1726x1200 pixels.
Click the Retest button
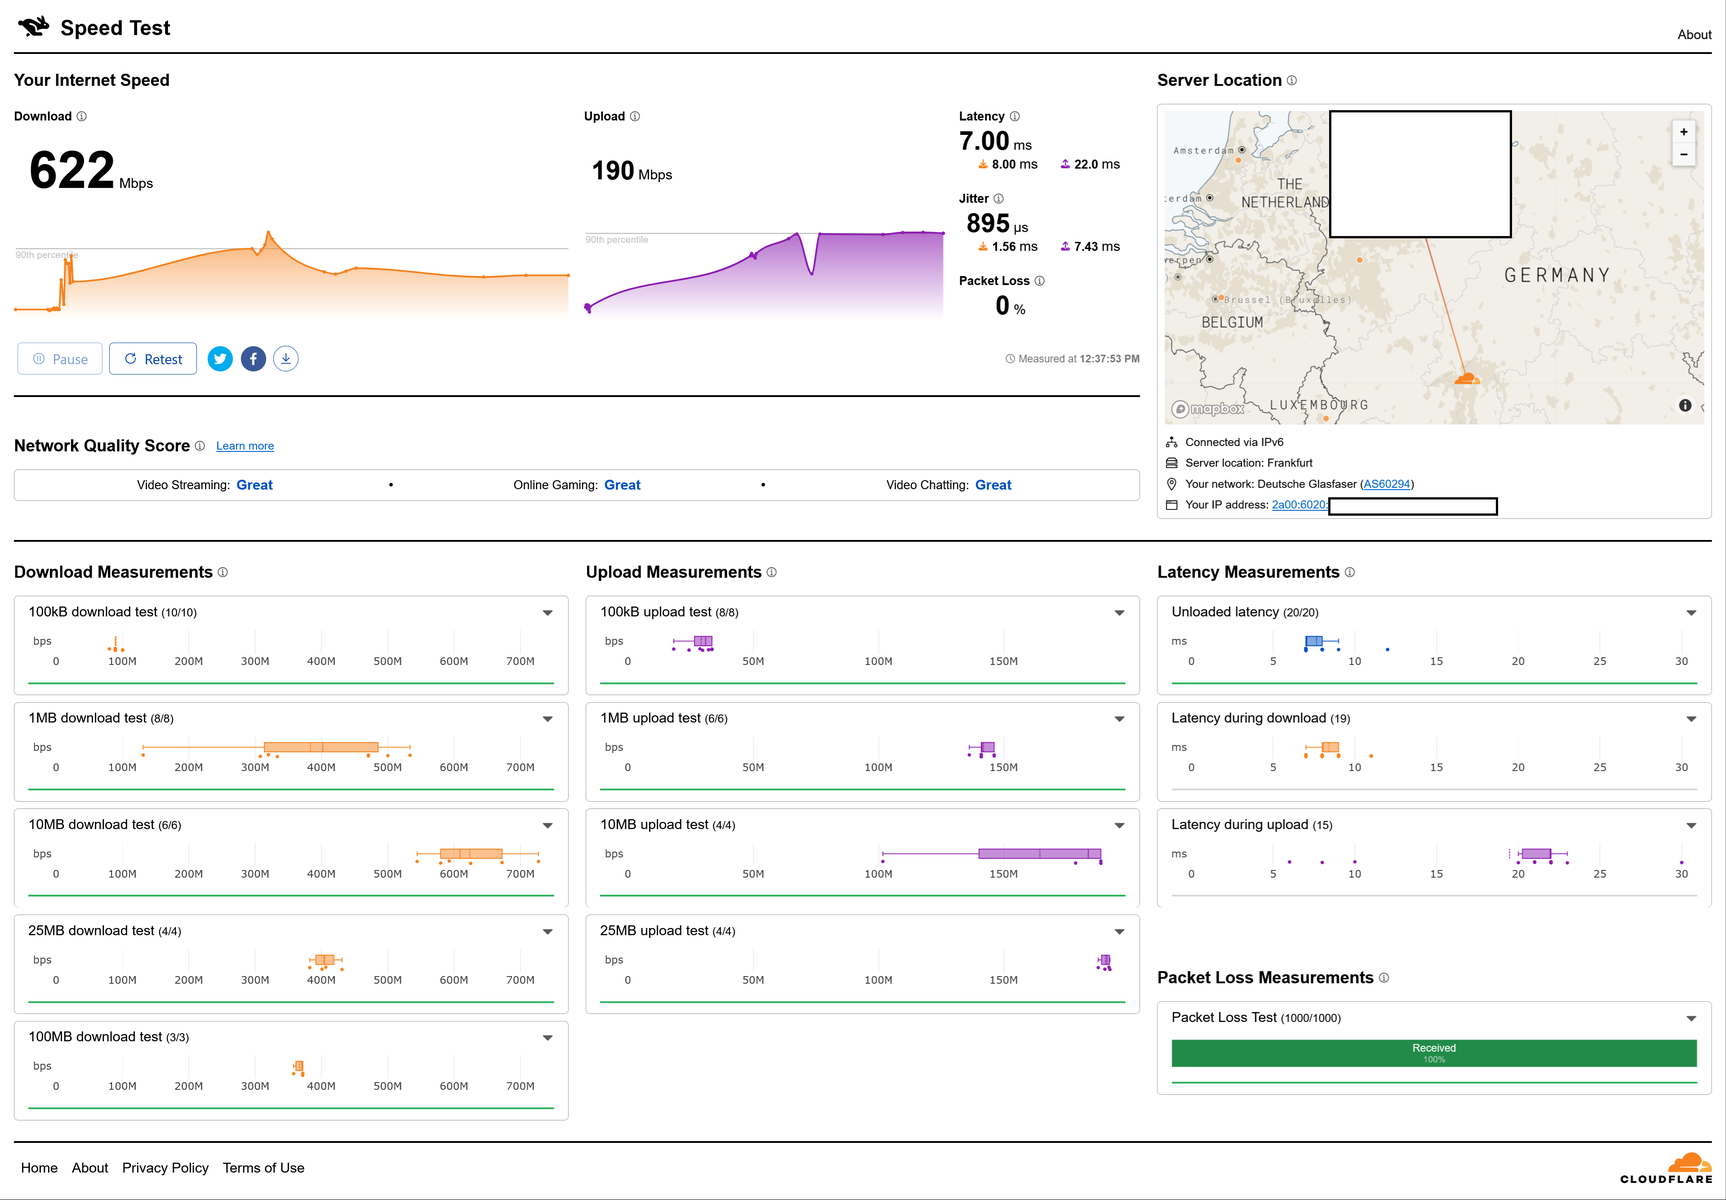click(153, 359)
